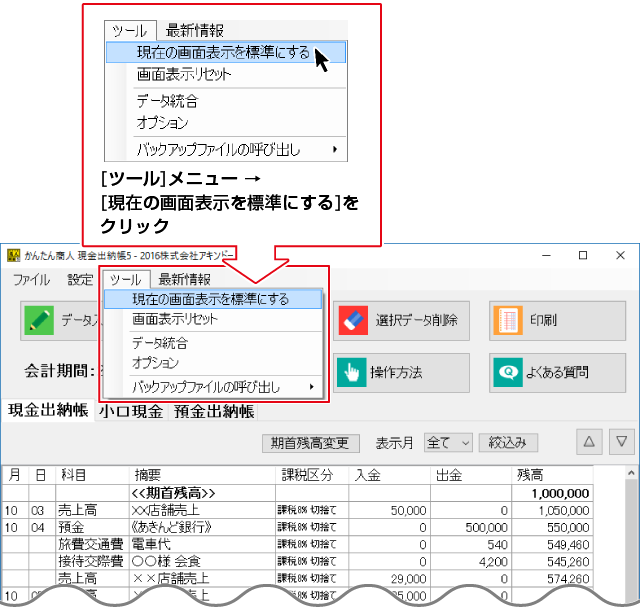Open the ファイル menu

pyautogui.click(x=32, y=280)
